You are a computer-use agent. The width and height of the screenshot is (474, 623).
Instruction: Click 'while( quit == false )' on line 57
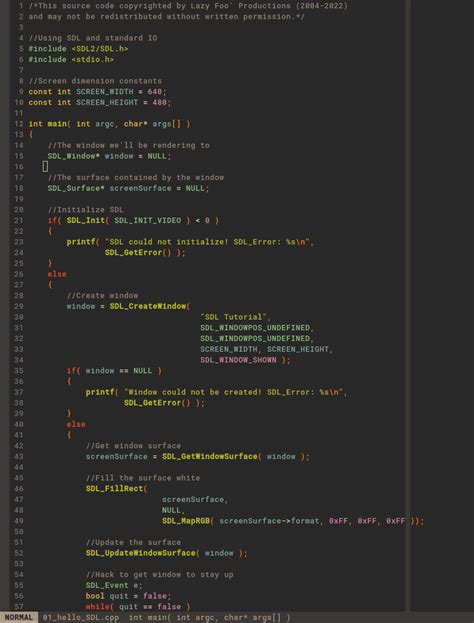[138, 606]
